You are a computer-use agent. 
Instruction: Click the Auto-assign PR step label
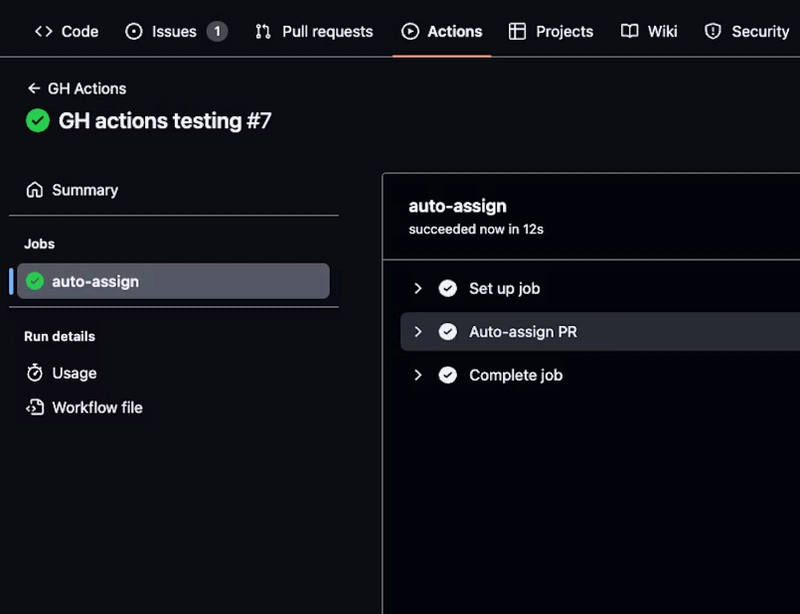(x=523, y=332)
